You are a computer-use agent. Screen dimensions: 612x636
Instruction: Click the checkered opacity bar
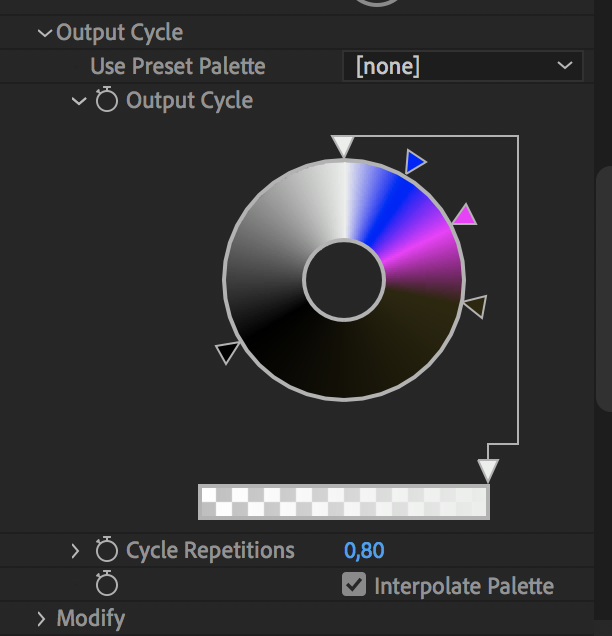tap(344, 502)
